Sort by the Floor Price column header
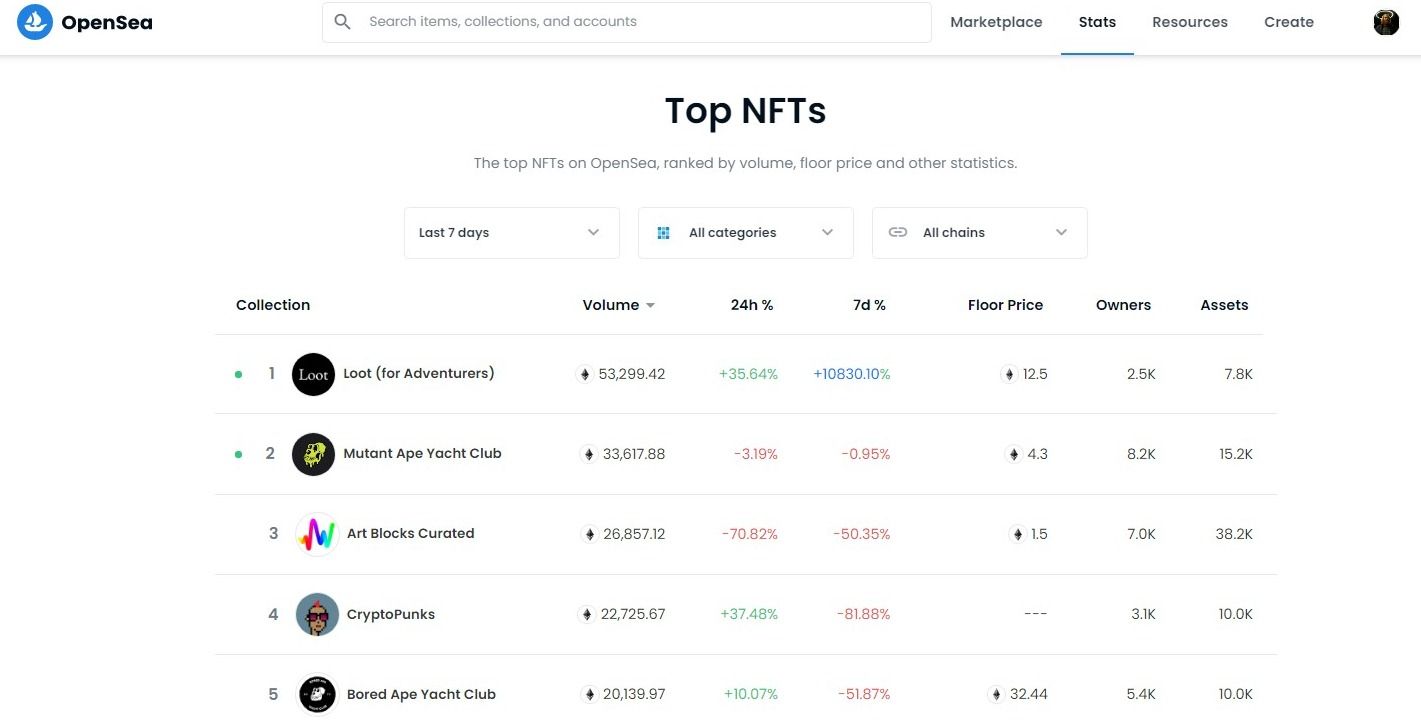 point(1005,305)
